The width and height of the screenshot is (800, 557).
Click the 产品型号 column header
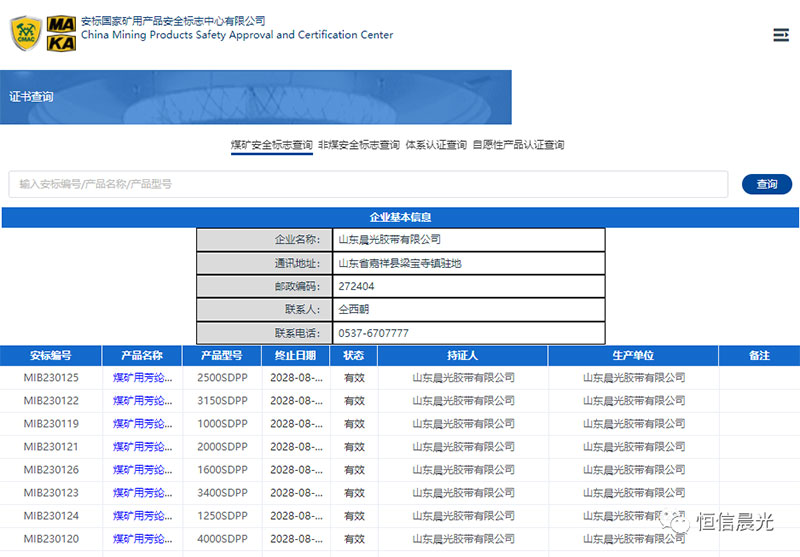221,355
